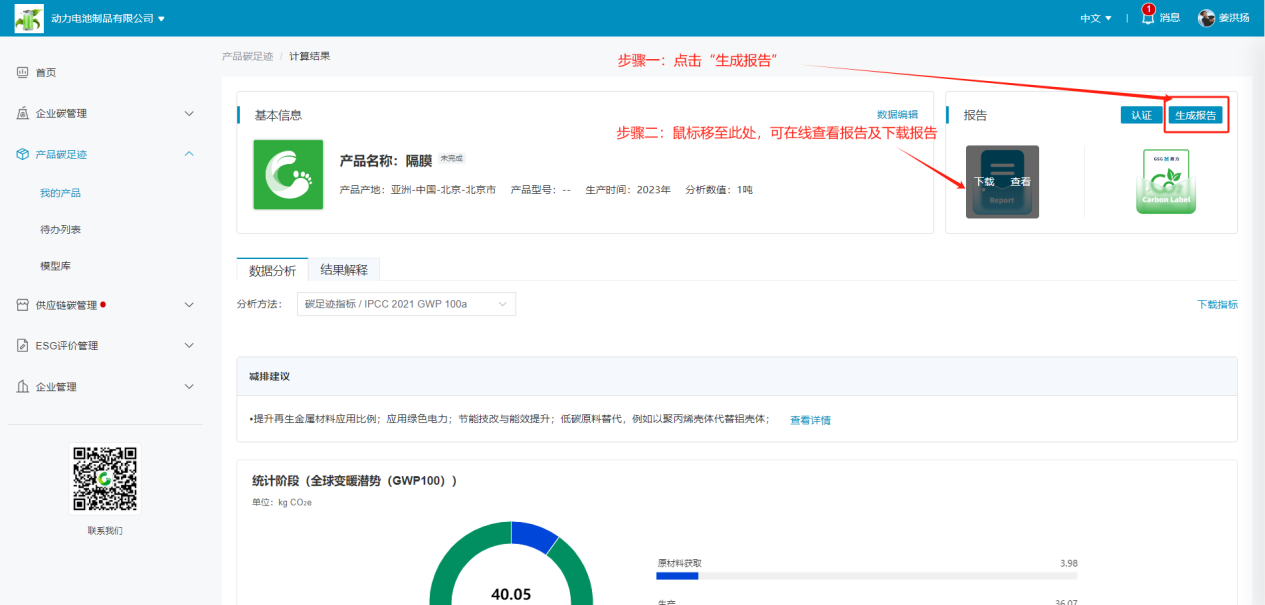This screenshot has height=605, width=1265.
Task: Switch to the 结果解释 tab
Action: point(344,270)
